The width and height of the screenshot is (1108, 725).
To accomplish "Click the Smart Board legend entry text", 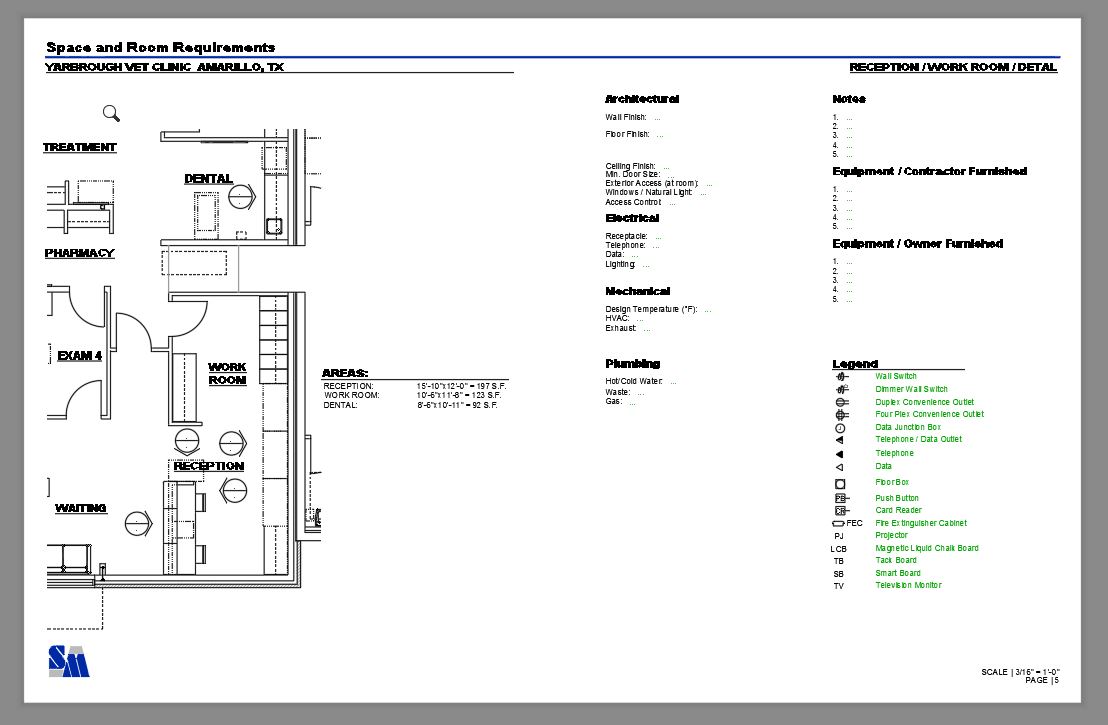I will [x=896, y=572].
